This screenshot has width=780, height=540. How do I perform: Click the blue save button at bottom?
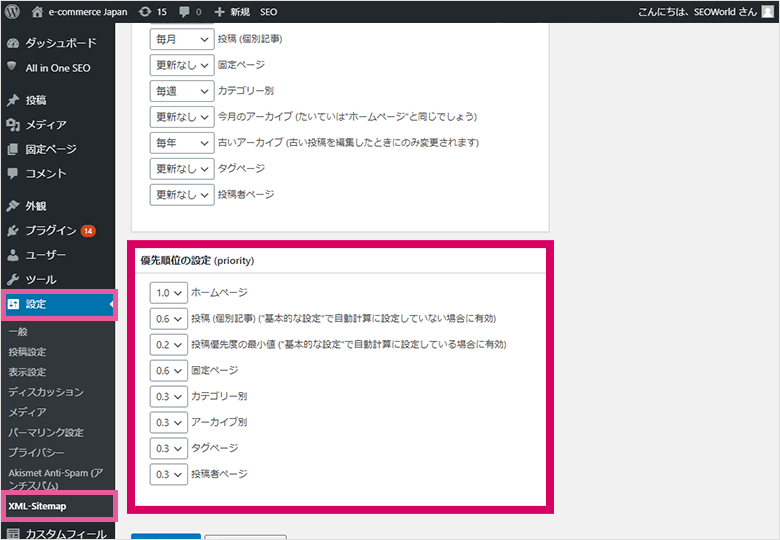[166, 537]
